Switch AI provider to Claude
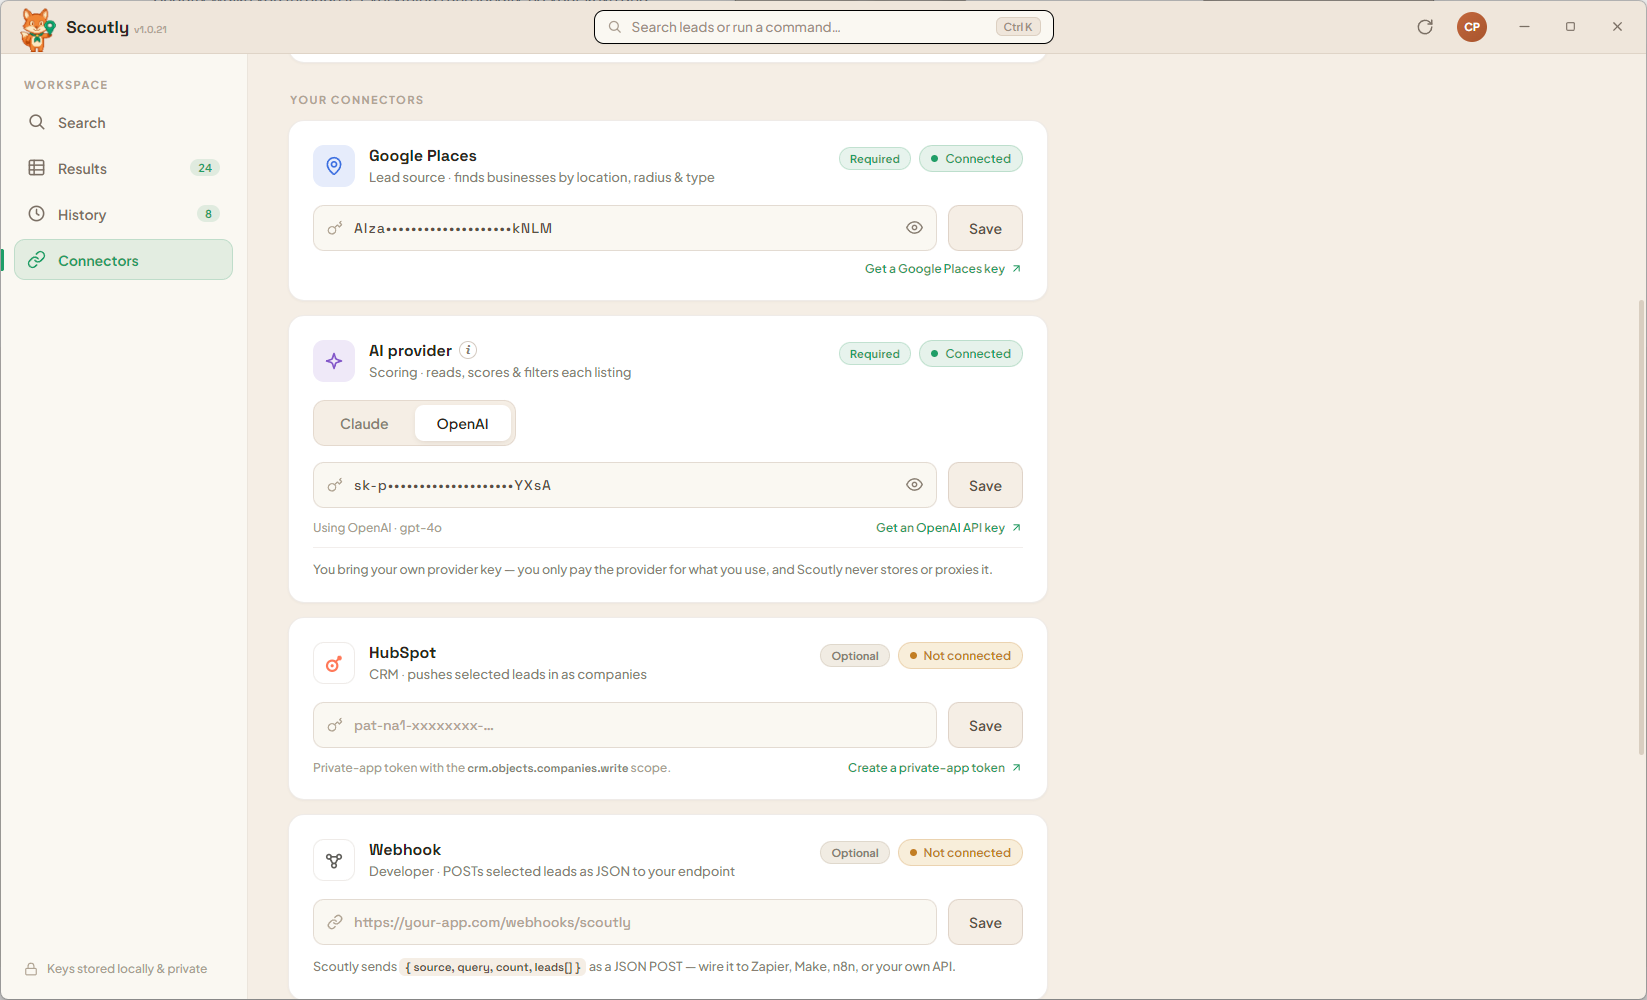1647x1000 pixels. [364, 424]
